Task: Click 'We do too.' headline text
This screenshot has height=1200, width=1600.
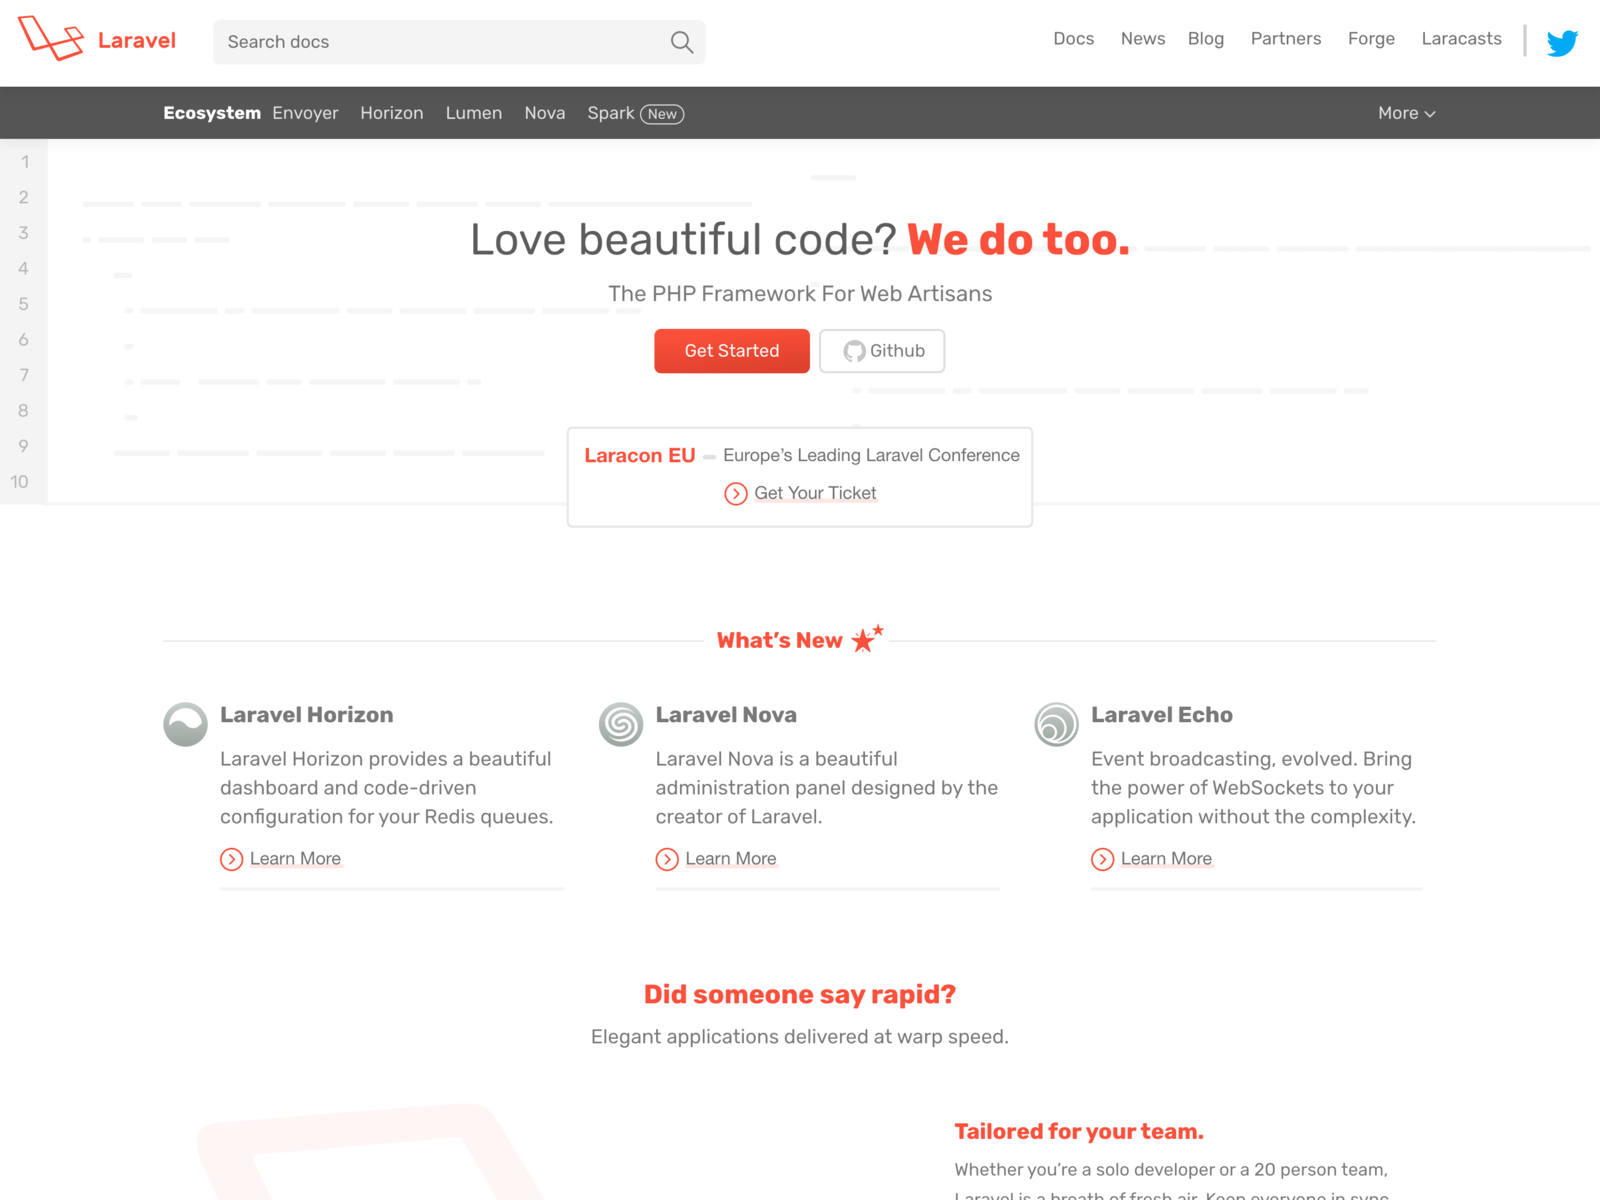Action: tap(1019, 240)
